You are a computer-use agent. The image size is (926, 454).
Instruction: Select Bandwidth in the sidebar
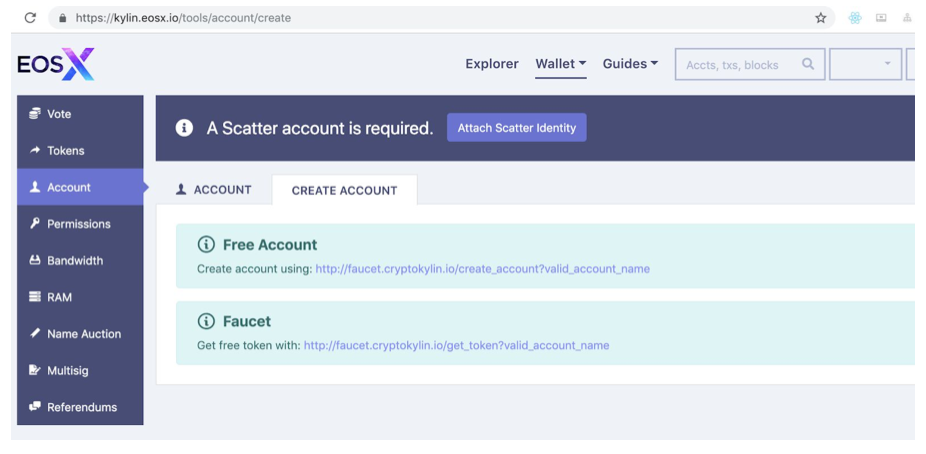click(x=80, y=260)
